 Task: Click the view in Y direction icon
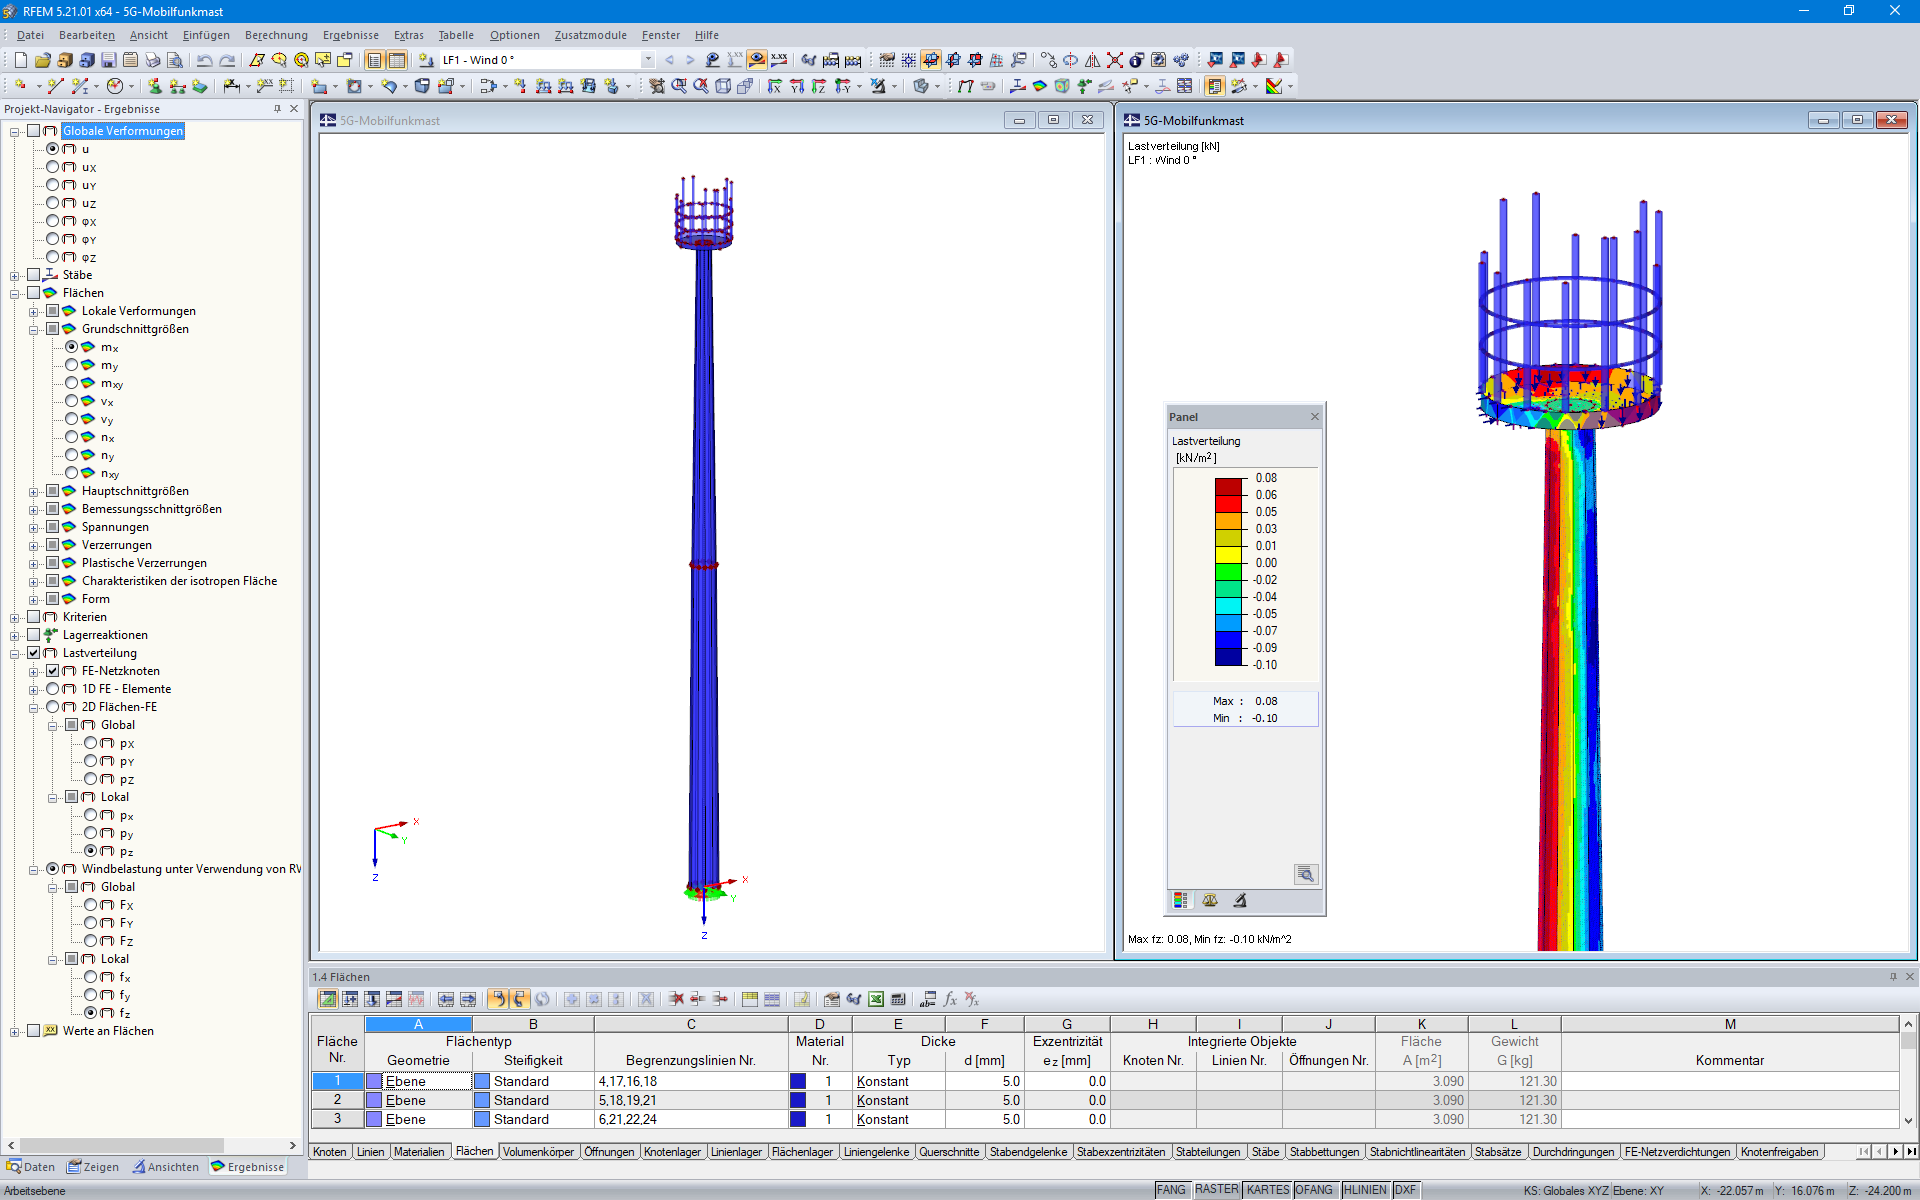(797, 87)
